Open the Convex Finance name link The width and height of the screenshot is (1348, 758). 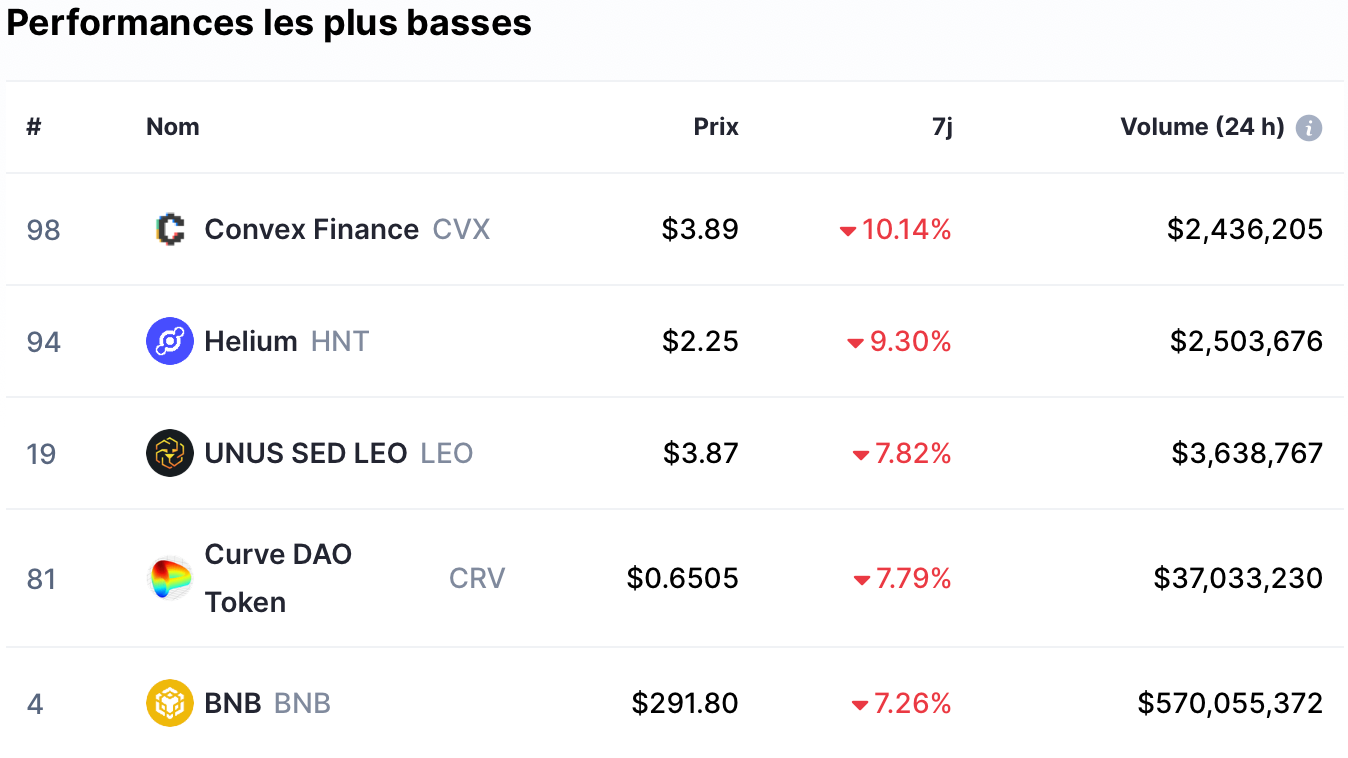(x=312, y=229)
